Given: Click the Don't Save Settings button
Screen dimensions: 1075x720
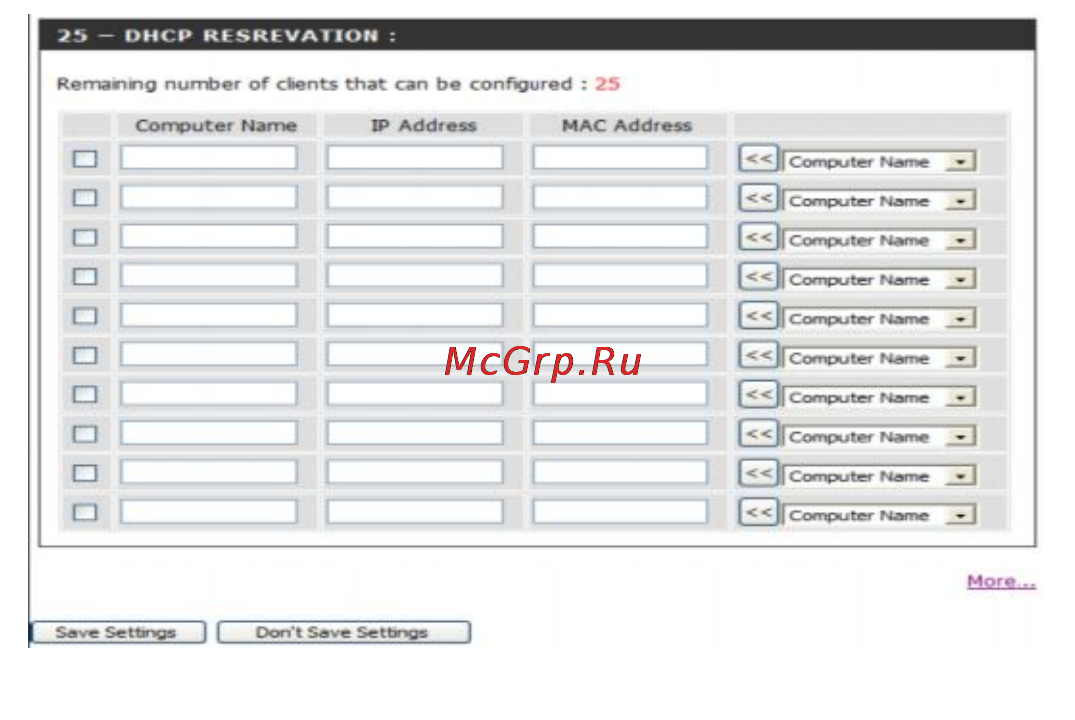Looking at the screenshot, I should point(343,632).
